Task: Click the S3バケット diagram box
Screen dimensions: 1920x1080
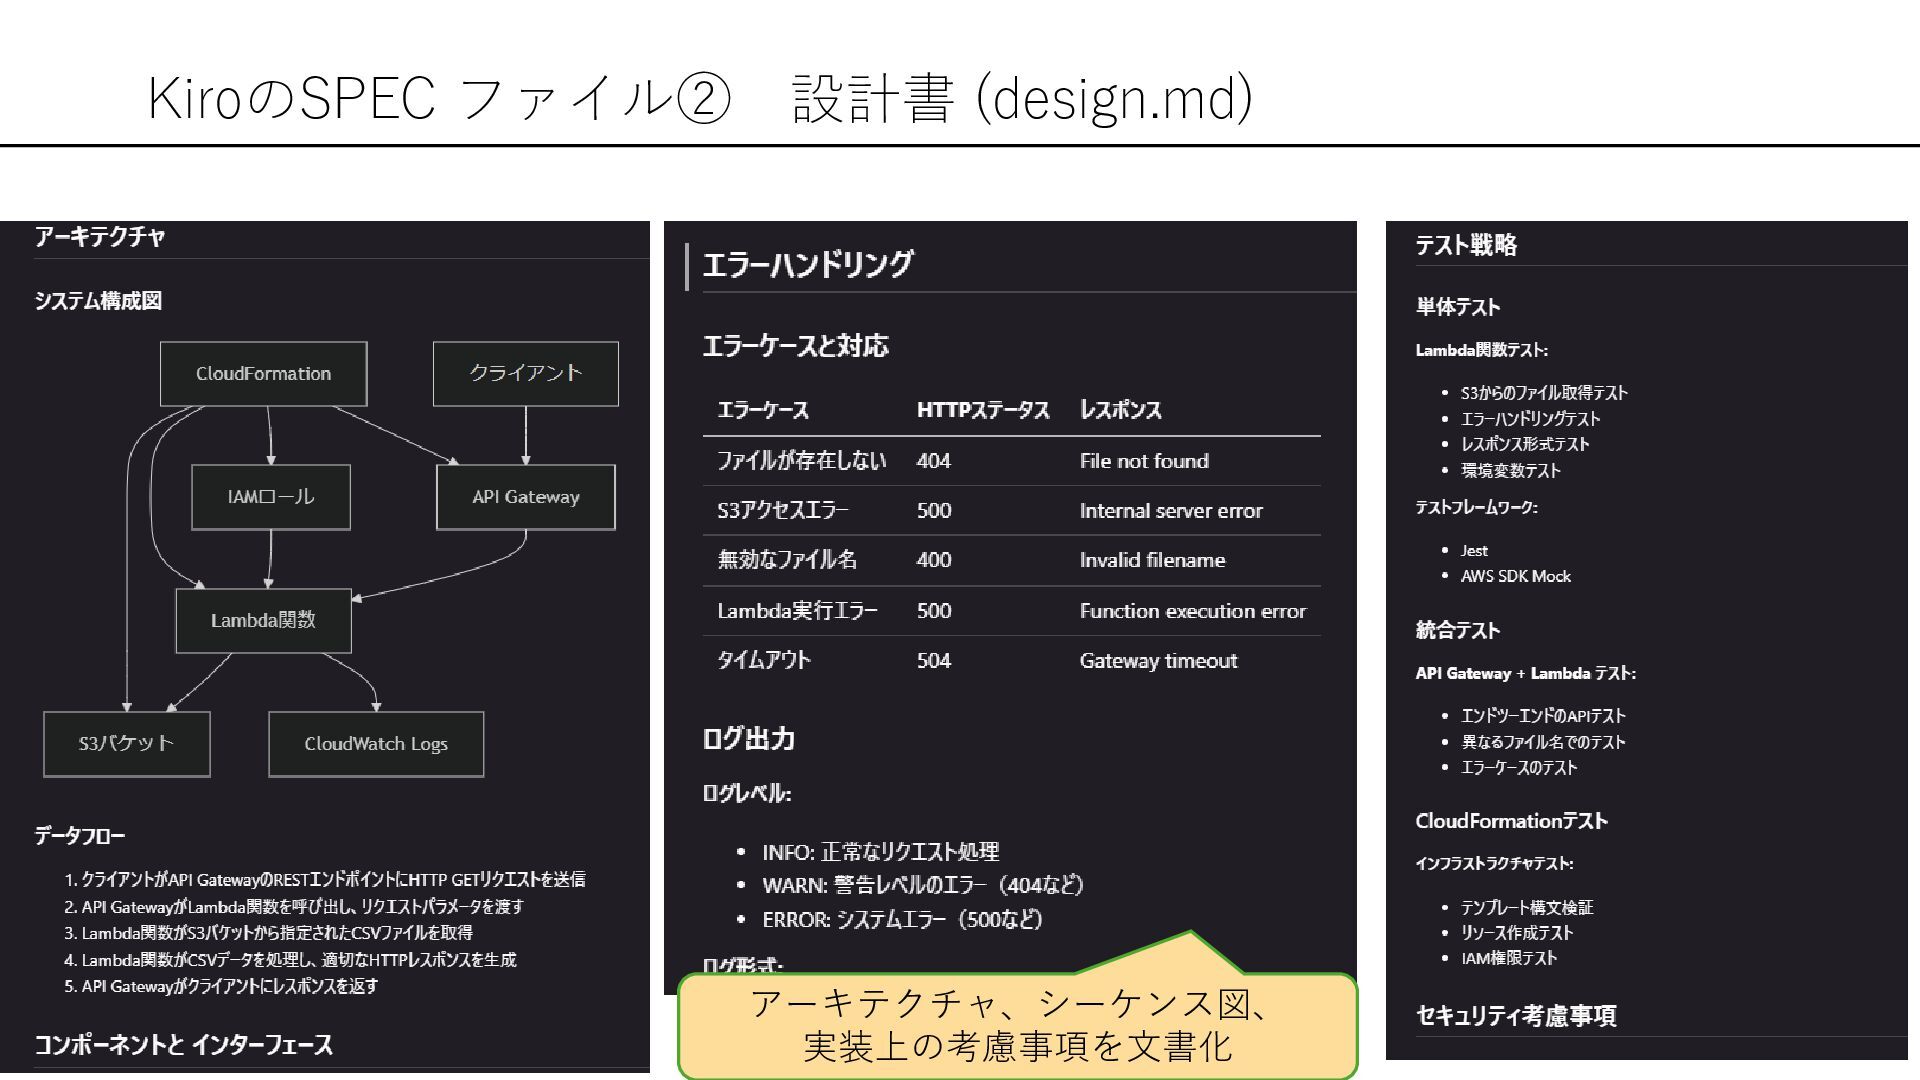Action: coord(127,744)
